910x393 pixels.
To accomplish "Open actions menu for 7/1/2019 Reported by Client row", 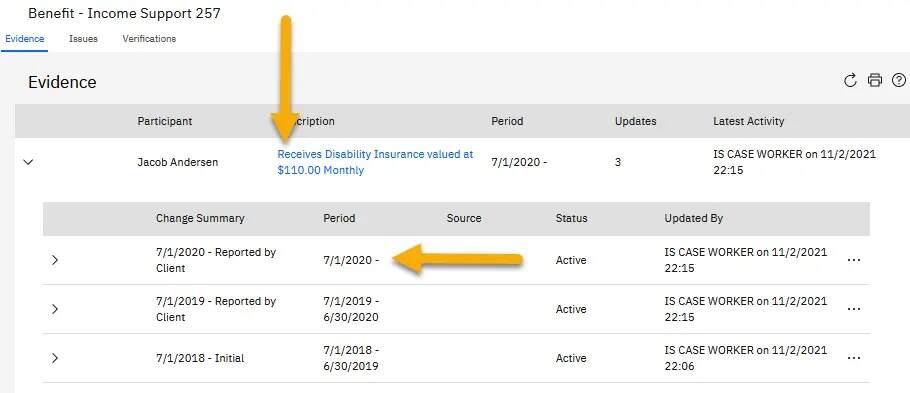I will 854,309.
